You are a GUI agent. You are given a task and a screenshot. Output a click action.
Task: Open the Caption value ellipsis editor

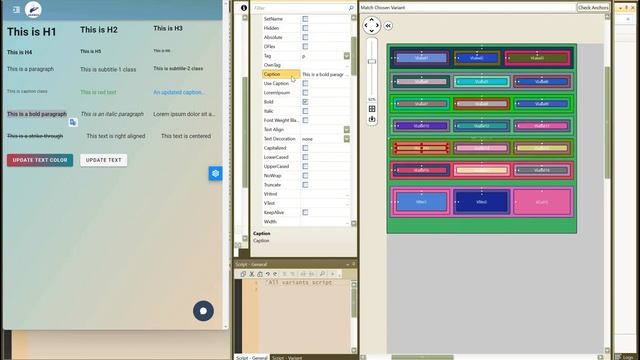tap(347, 74)
